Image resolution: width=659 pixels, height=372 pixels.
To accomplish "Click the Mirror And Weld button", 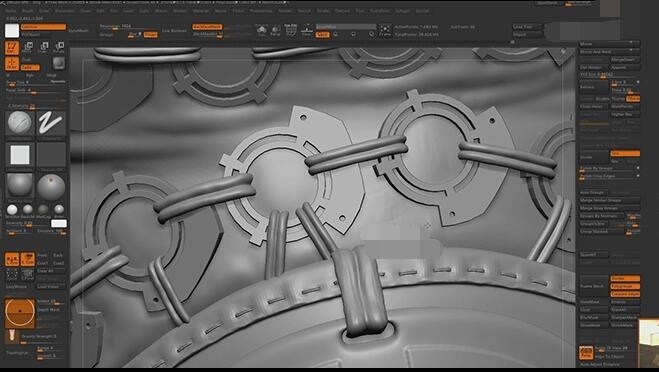I will [609, 52].
